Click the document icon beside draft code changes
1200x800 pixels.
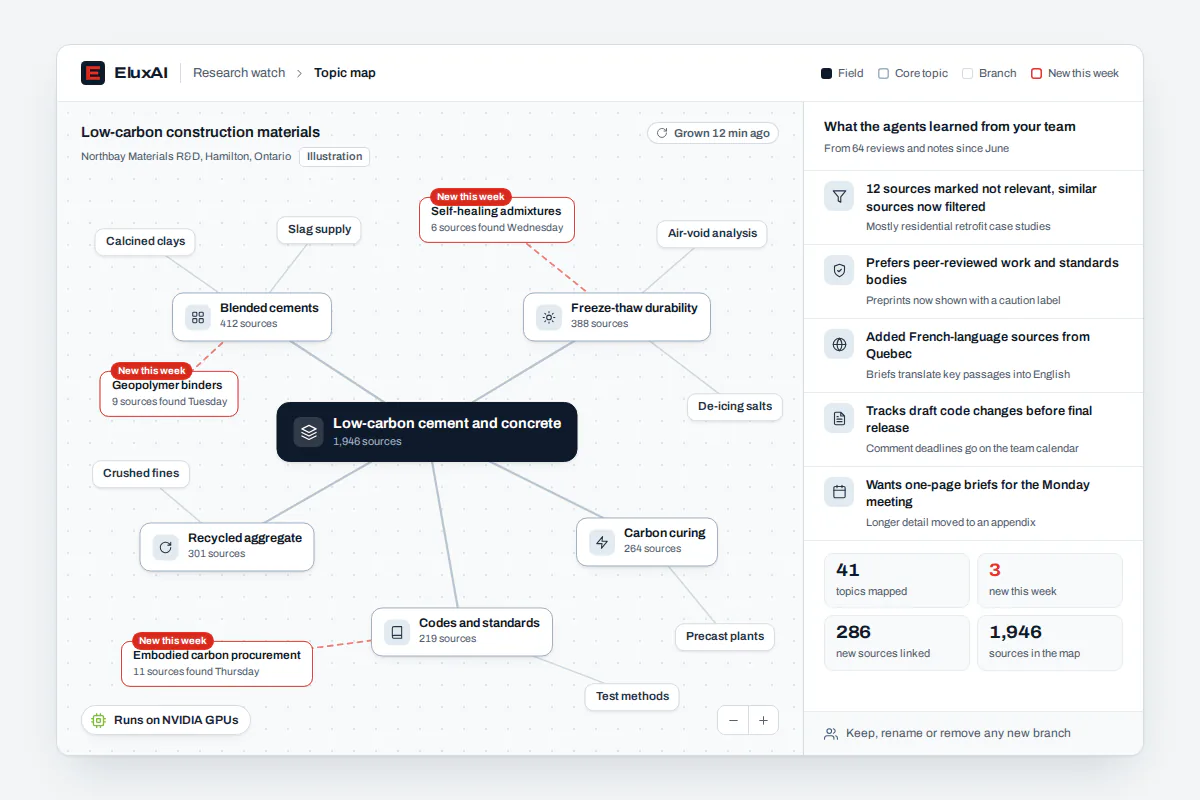(x=839, y=418)
